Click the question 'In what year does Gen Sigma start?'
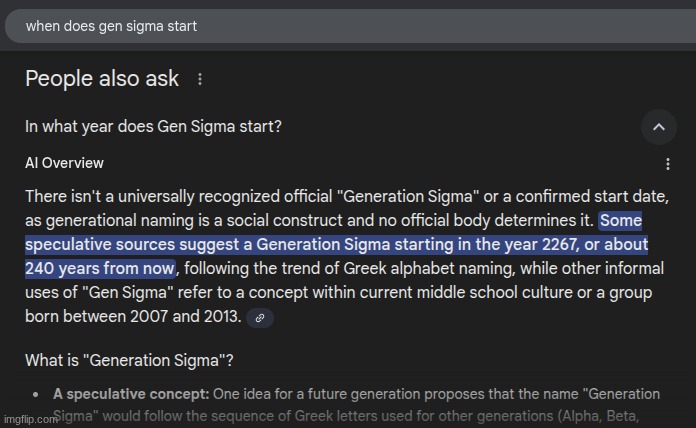This screenshot has height=428, width=696. click(x=153, y=127)
